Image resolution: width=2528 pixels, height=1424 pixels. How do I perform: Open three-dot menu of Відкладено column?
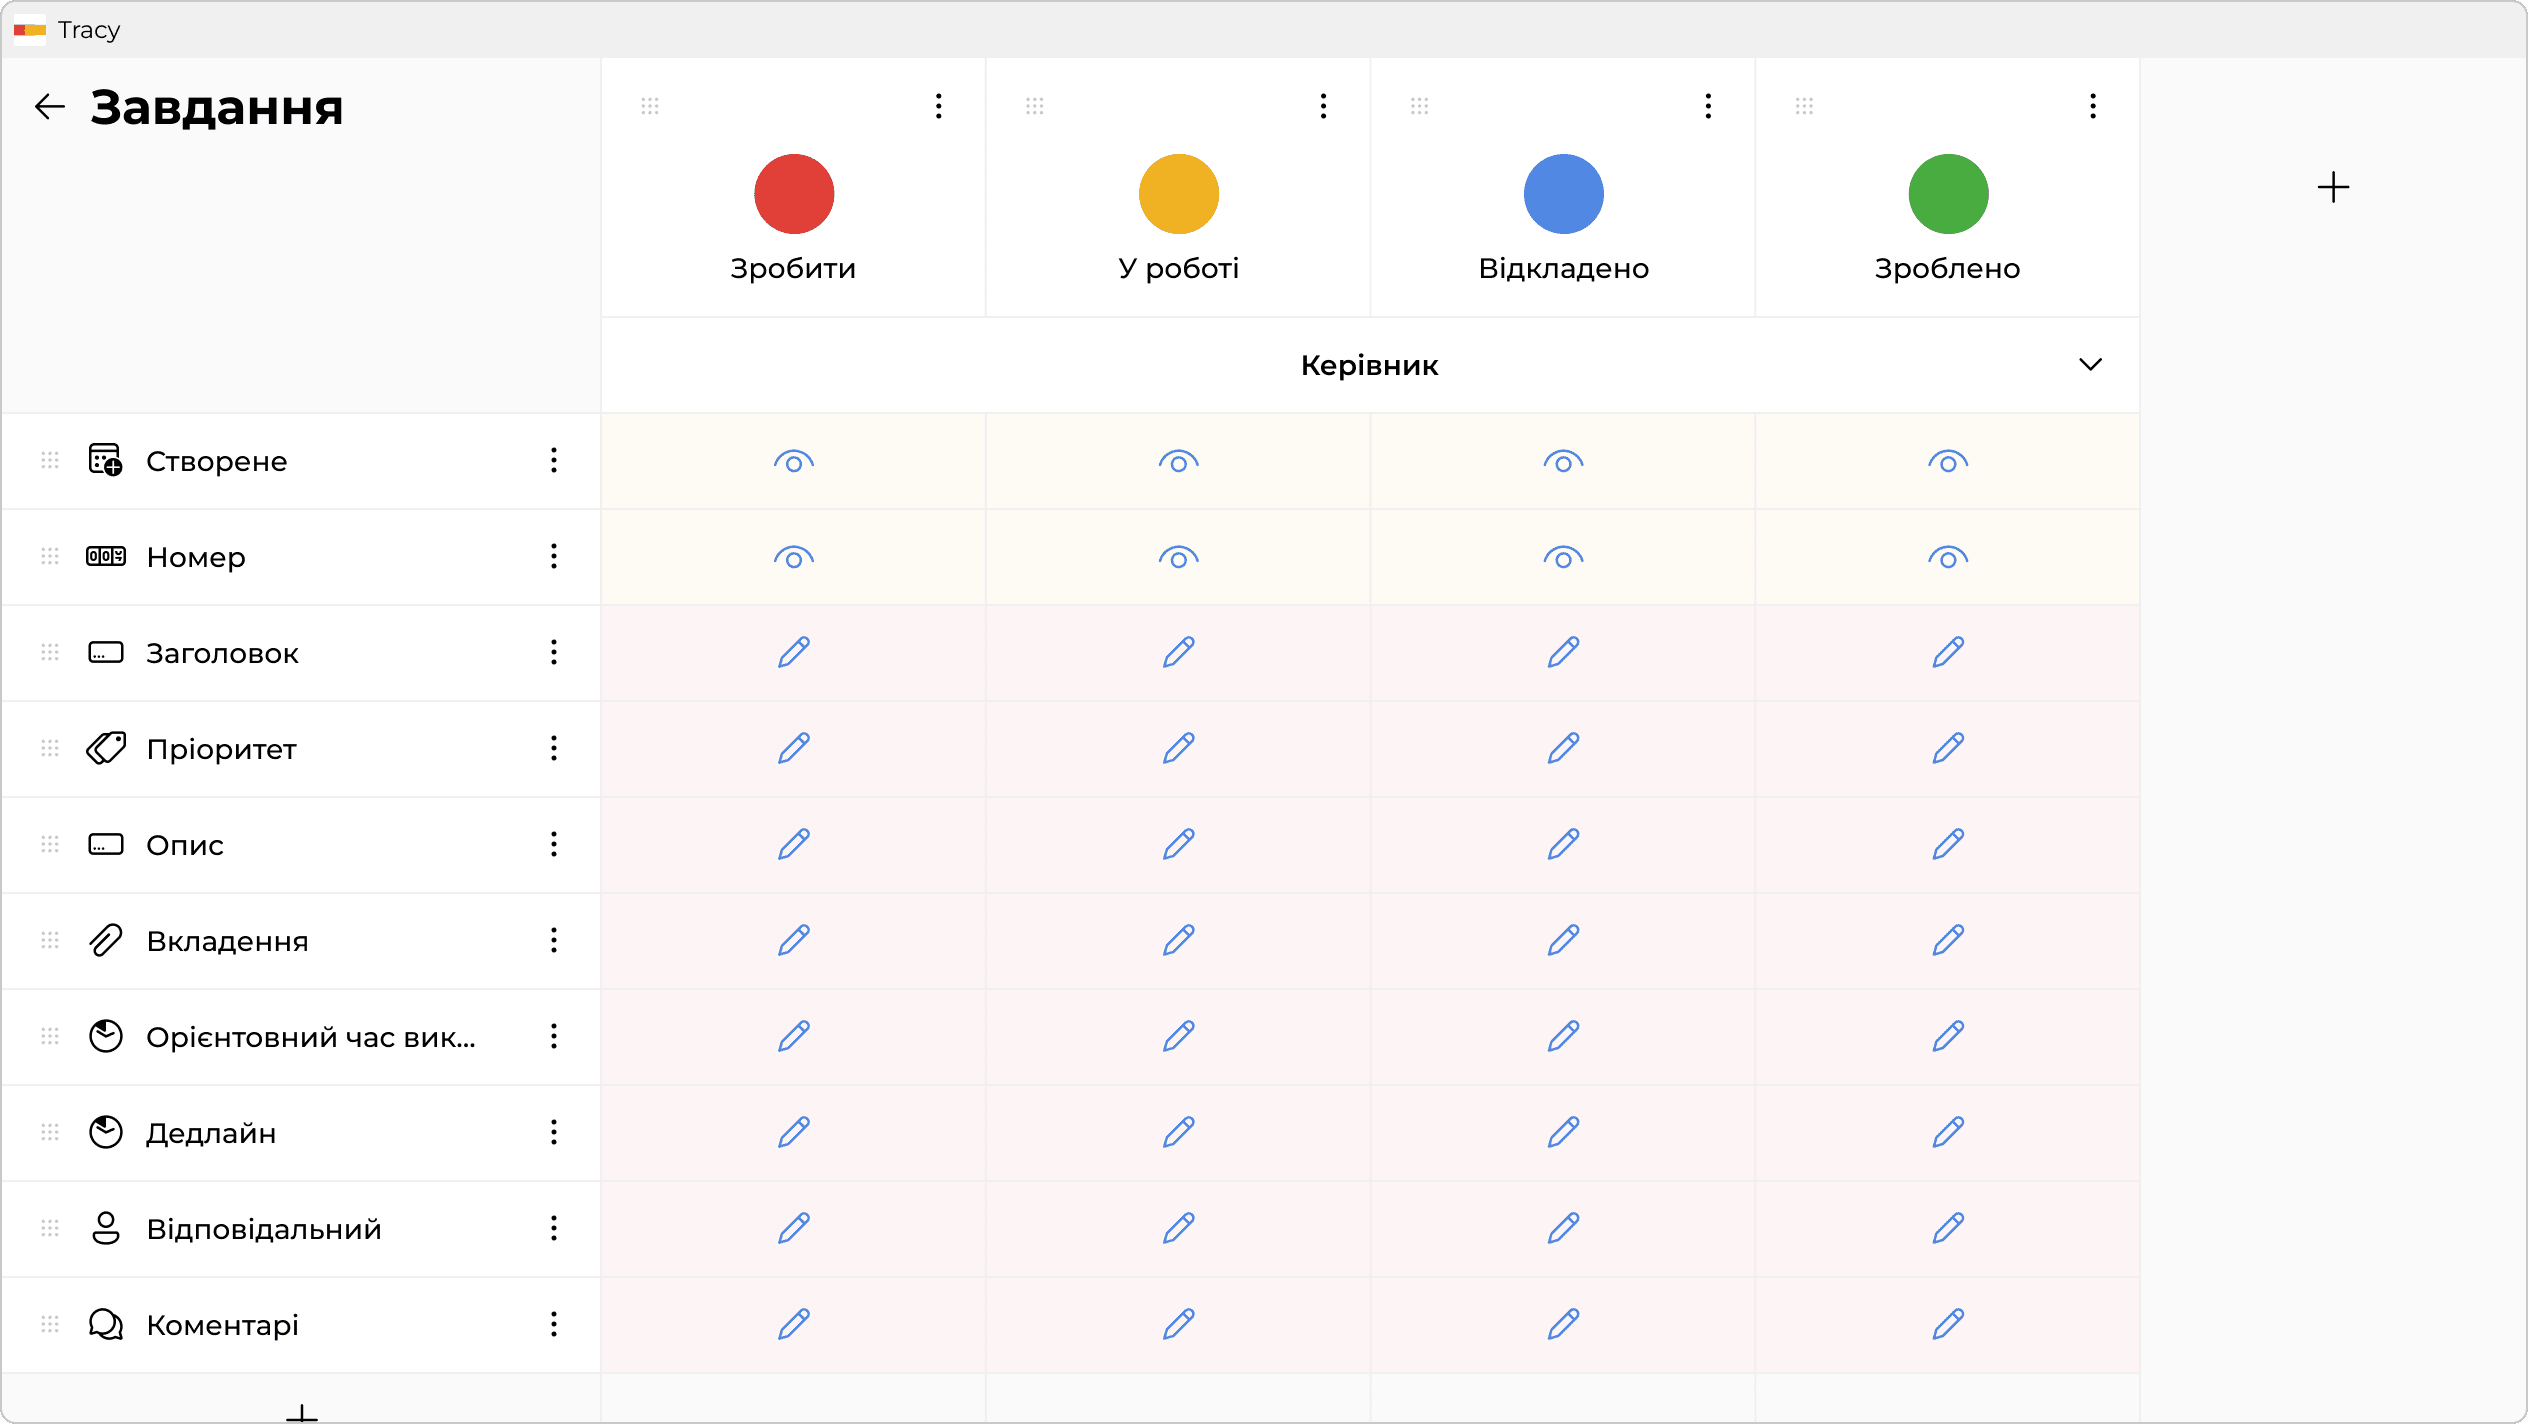(1707, 106)
